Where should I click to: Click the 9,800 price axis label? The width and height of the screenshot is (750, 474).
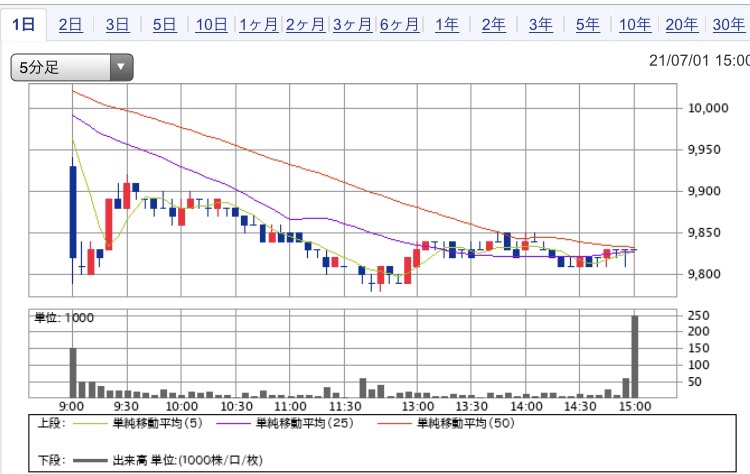(x=704, y=274)
